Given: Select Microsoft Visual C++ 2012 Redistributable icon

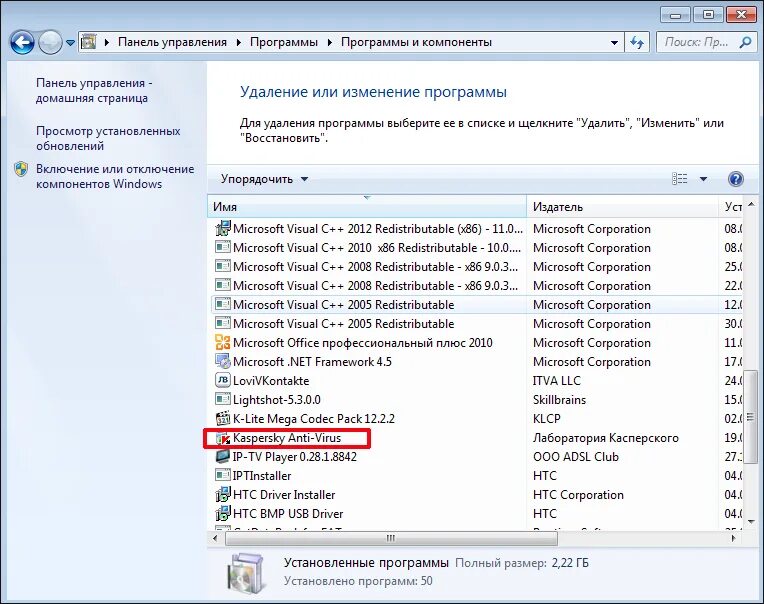Looking at the screenshot, I should pos(223,228).
